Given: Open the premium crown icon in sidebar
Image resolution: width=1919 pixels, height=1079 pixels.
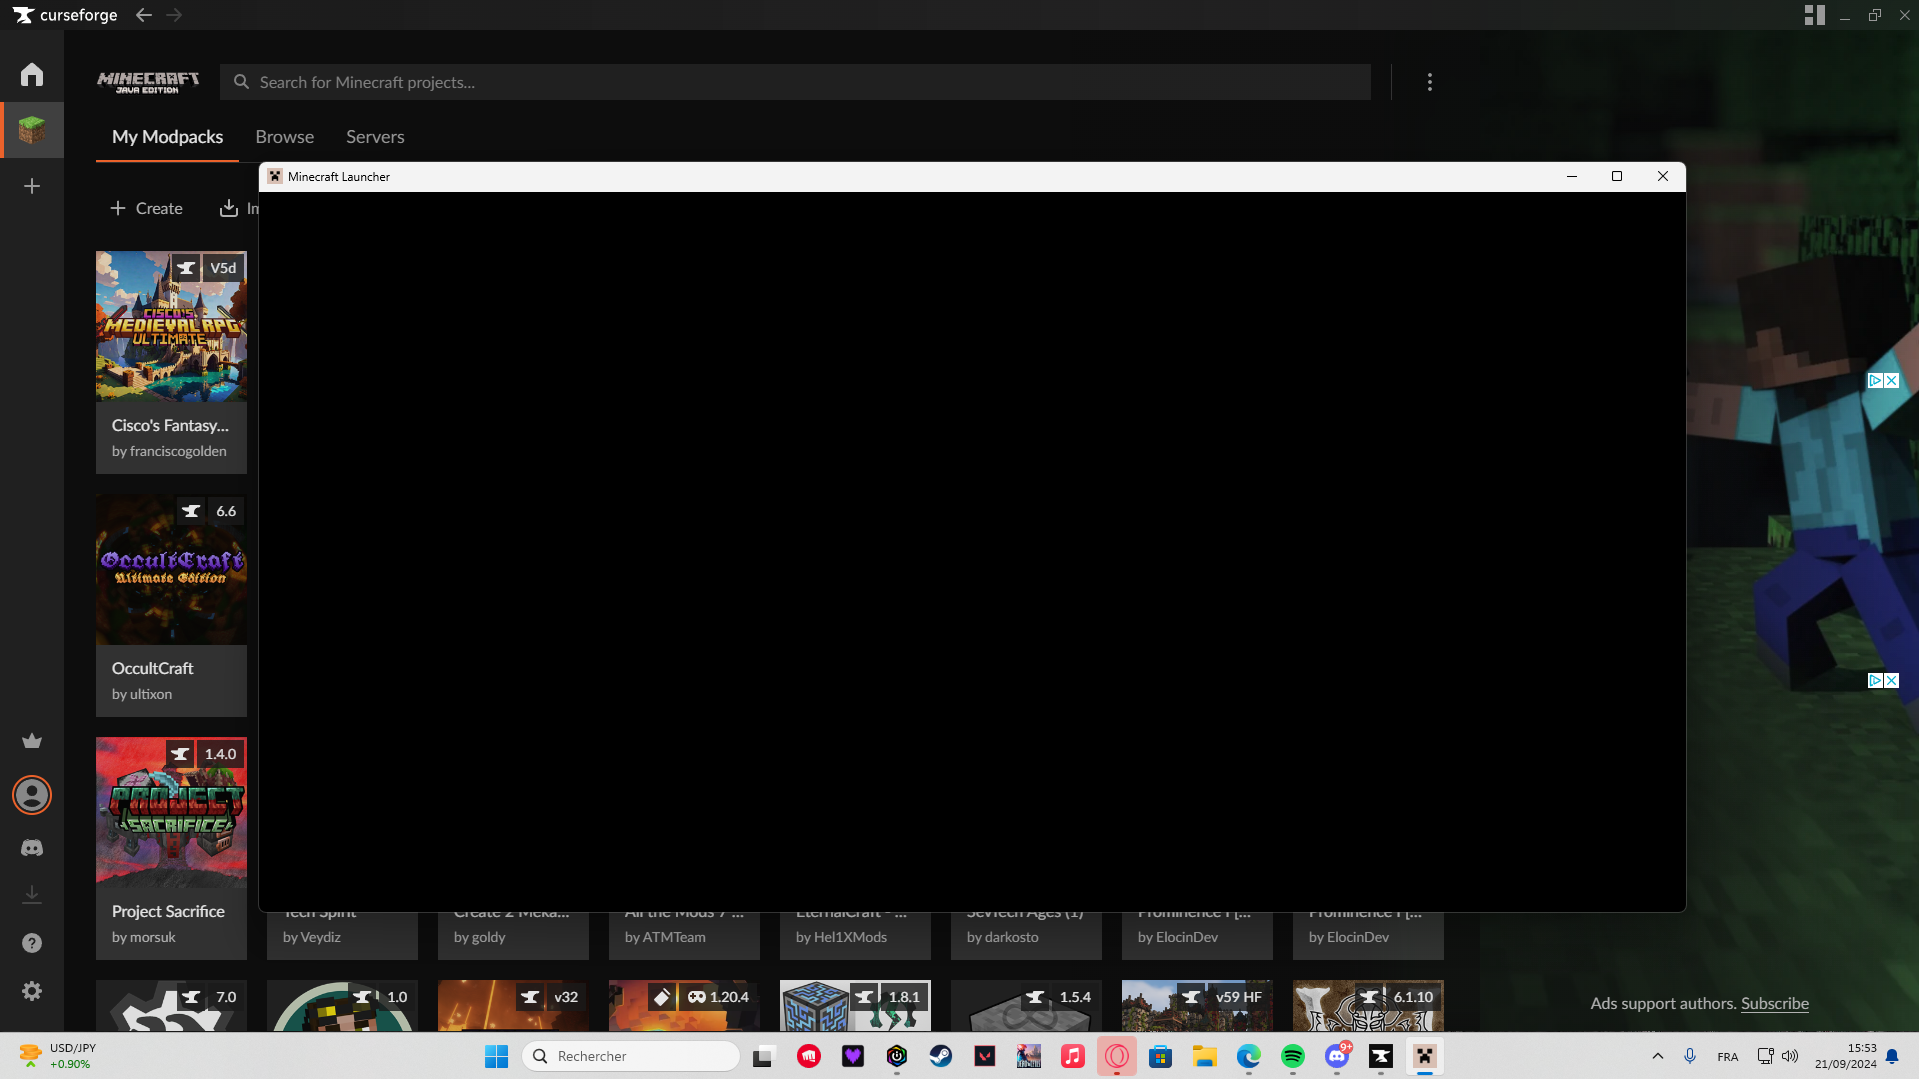Looking at the screenshot, I should [x=32, y=741].
